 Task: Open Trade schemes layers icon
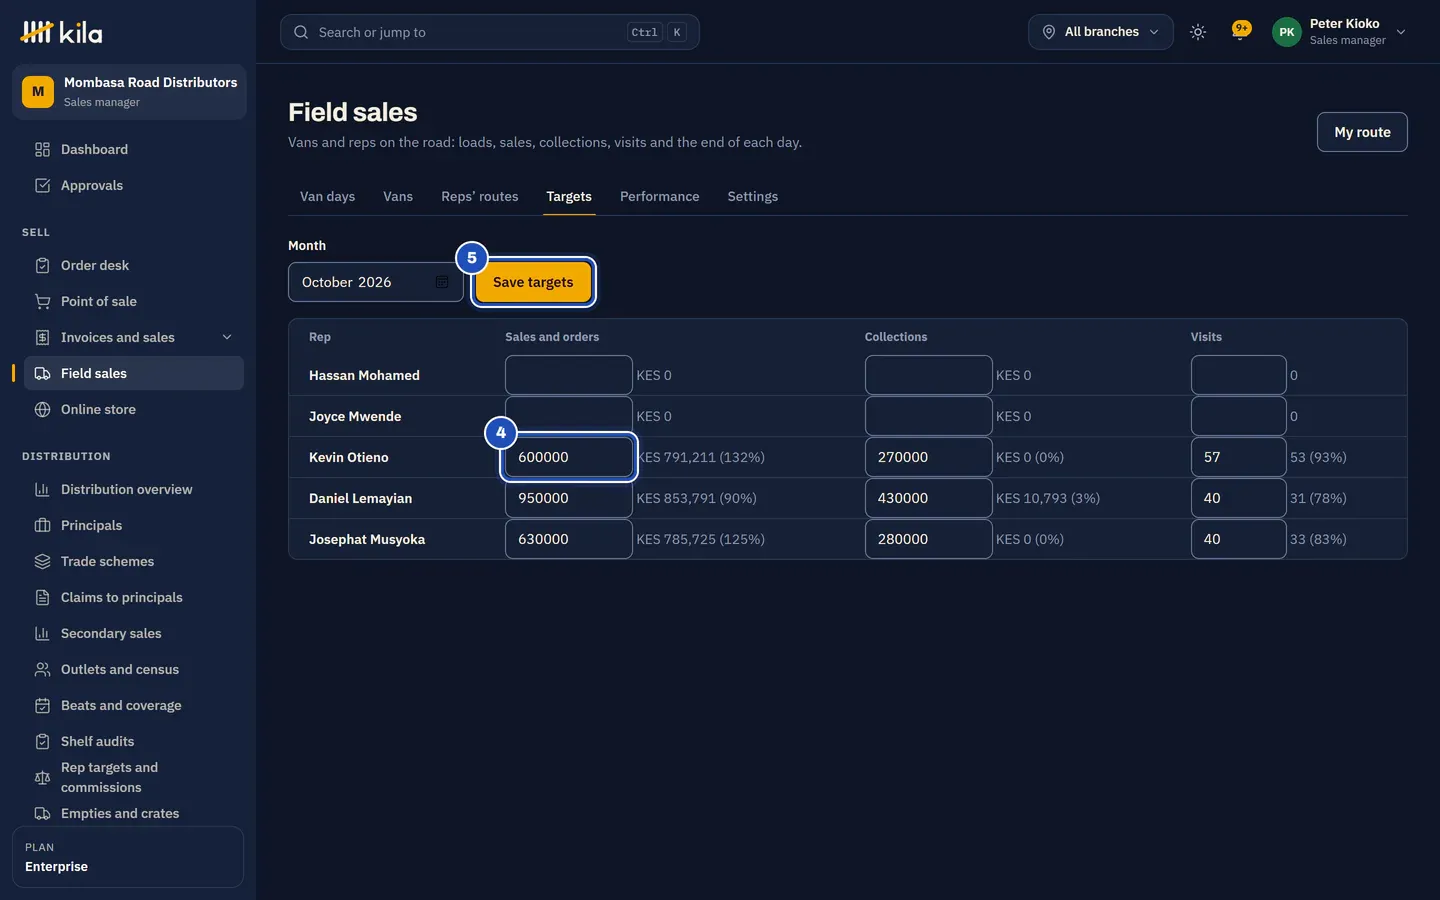point(42,561)
